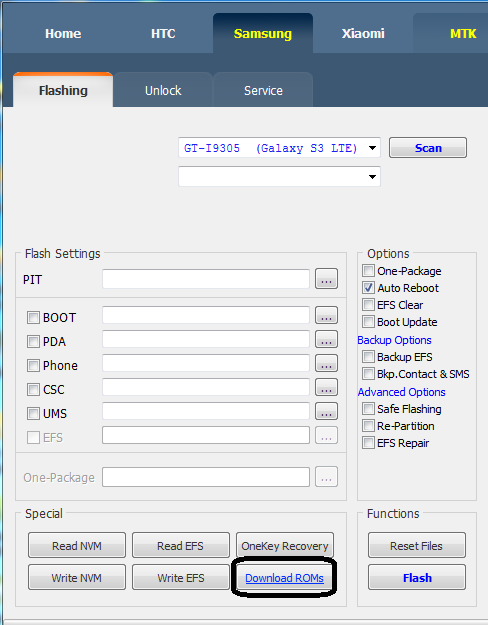488x625 pixels.
Task: Enable the Safe Flashing option
Action: coord(368,409)
